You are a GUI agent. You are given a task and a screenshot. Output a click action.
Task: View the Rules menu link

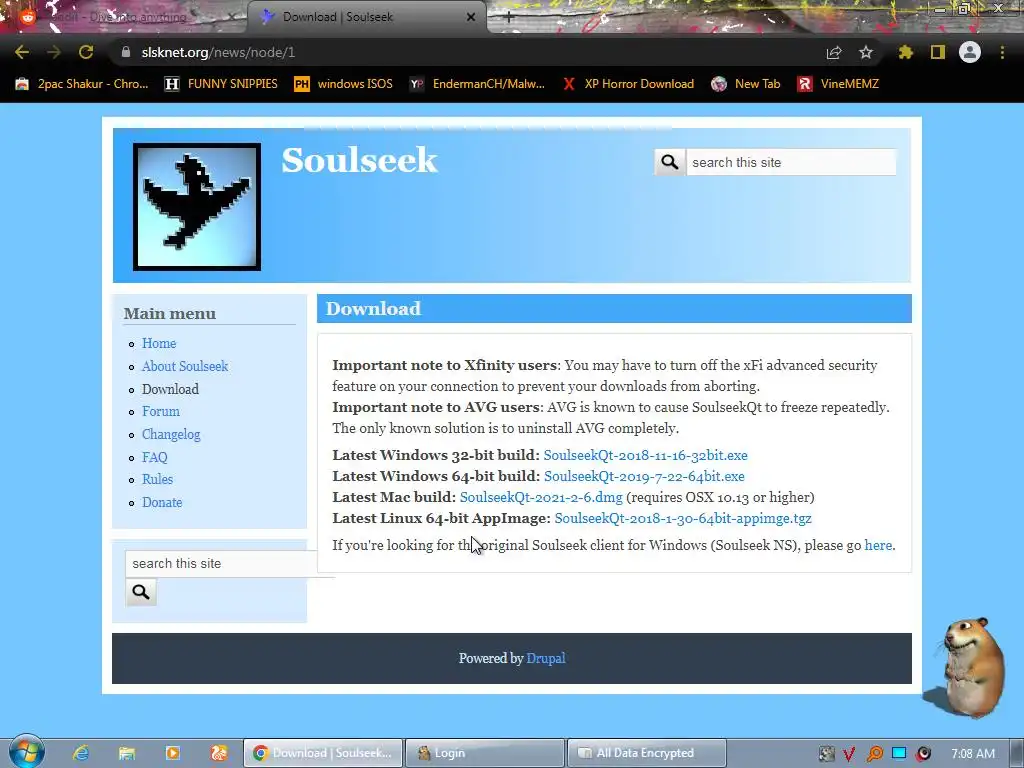(x=157, y=479)
